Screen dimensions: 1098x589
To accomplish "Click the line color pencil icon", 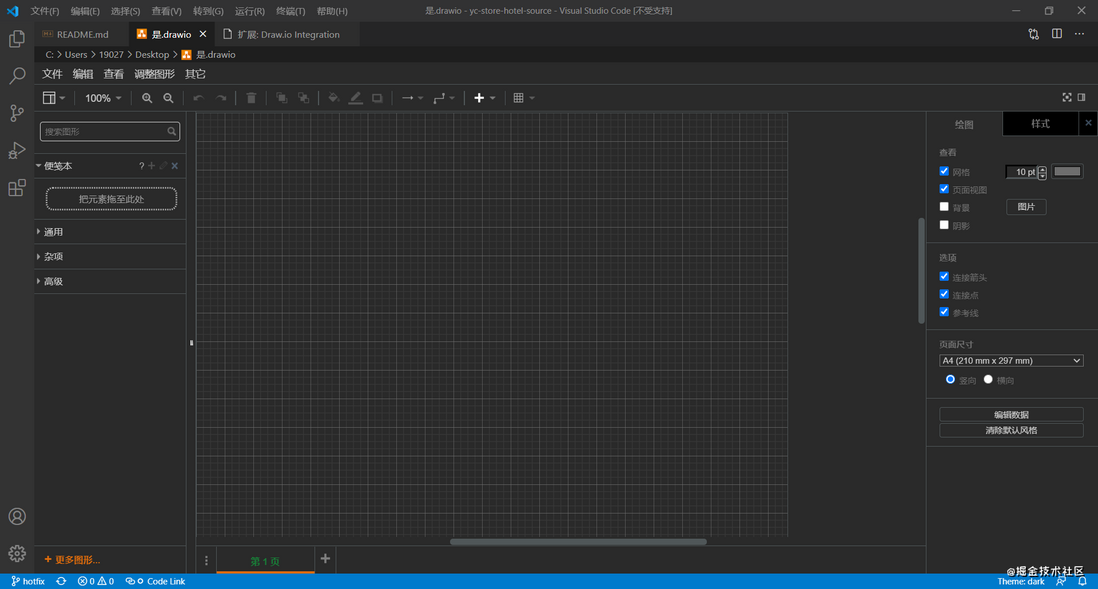I will 356,98.
